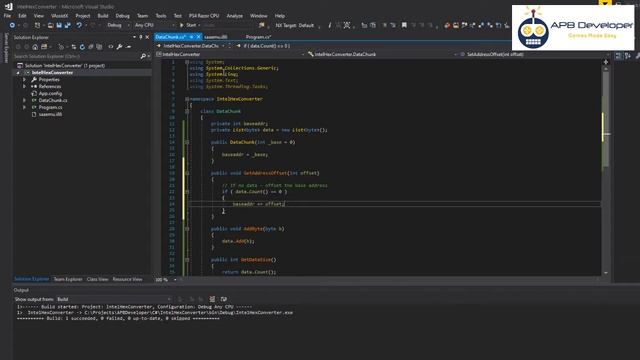Open the PS4 Razor CPU menu
This screenshot has height=360, width=640.
coord(204,16)
